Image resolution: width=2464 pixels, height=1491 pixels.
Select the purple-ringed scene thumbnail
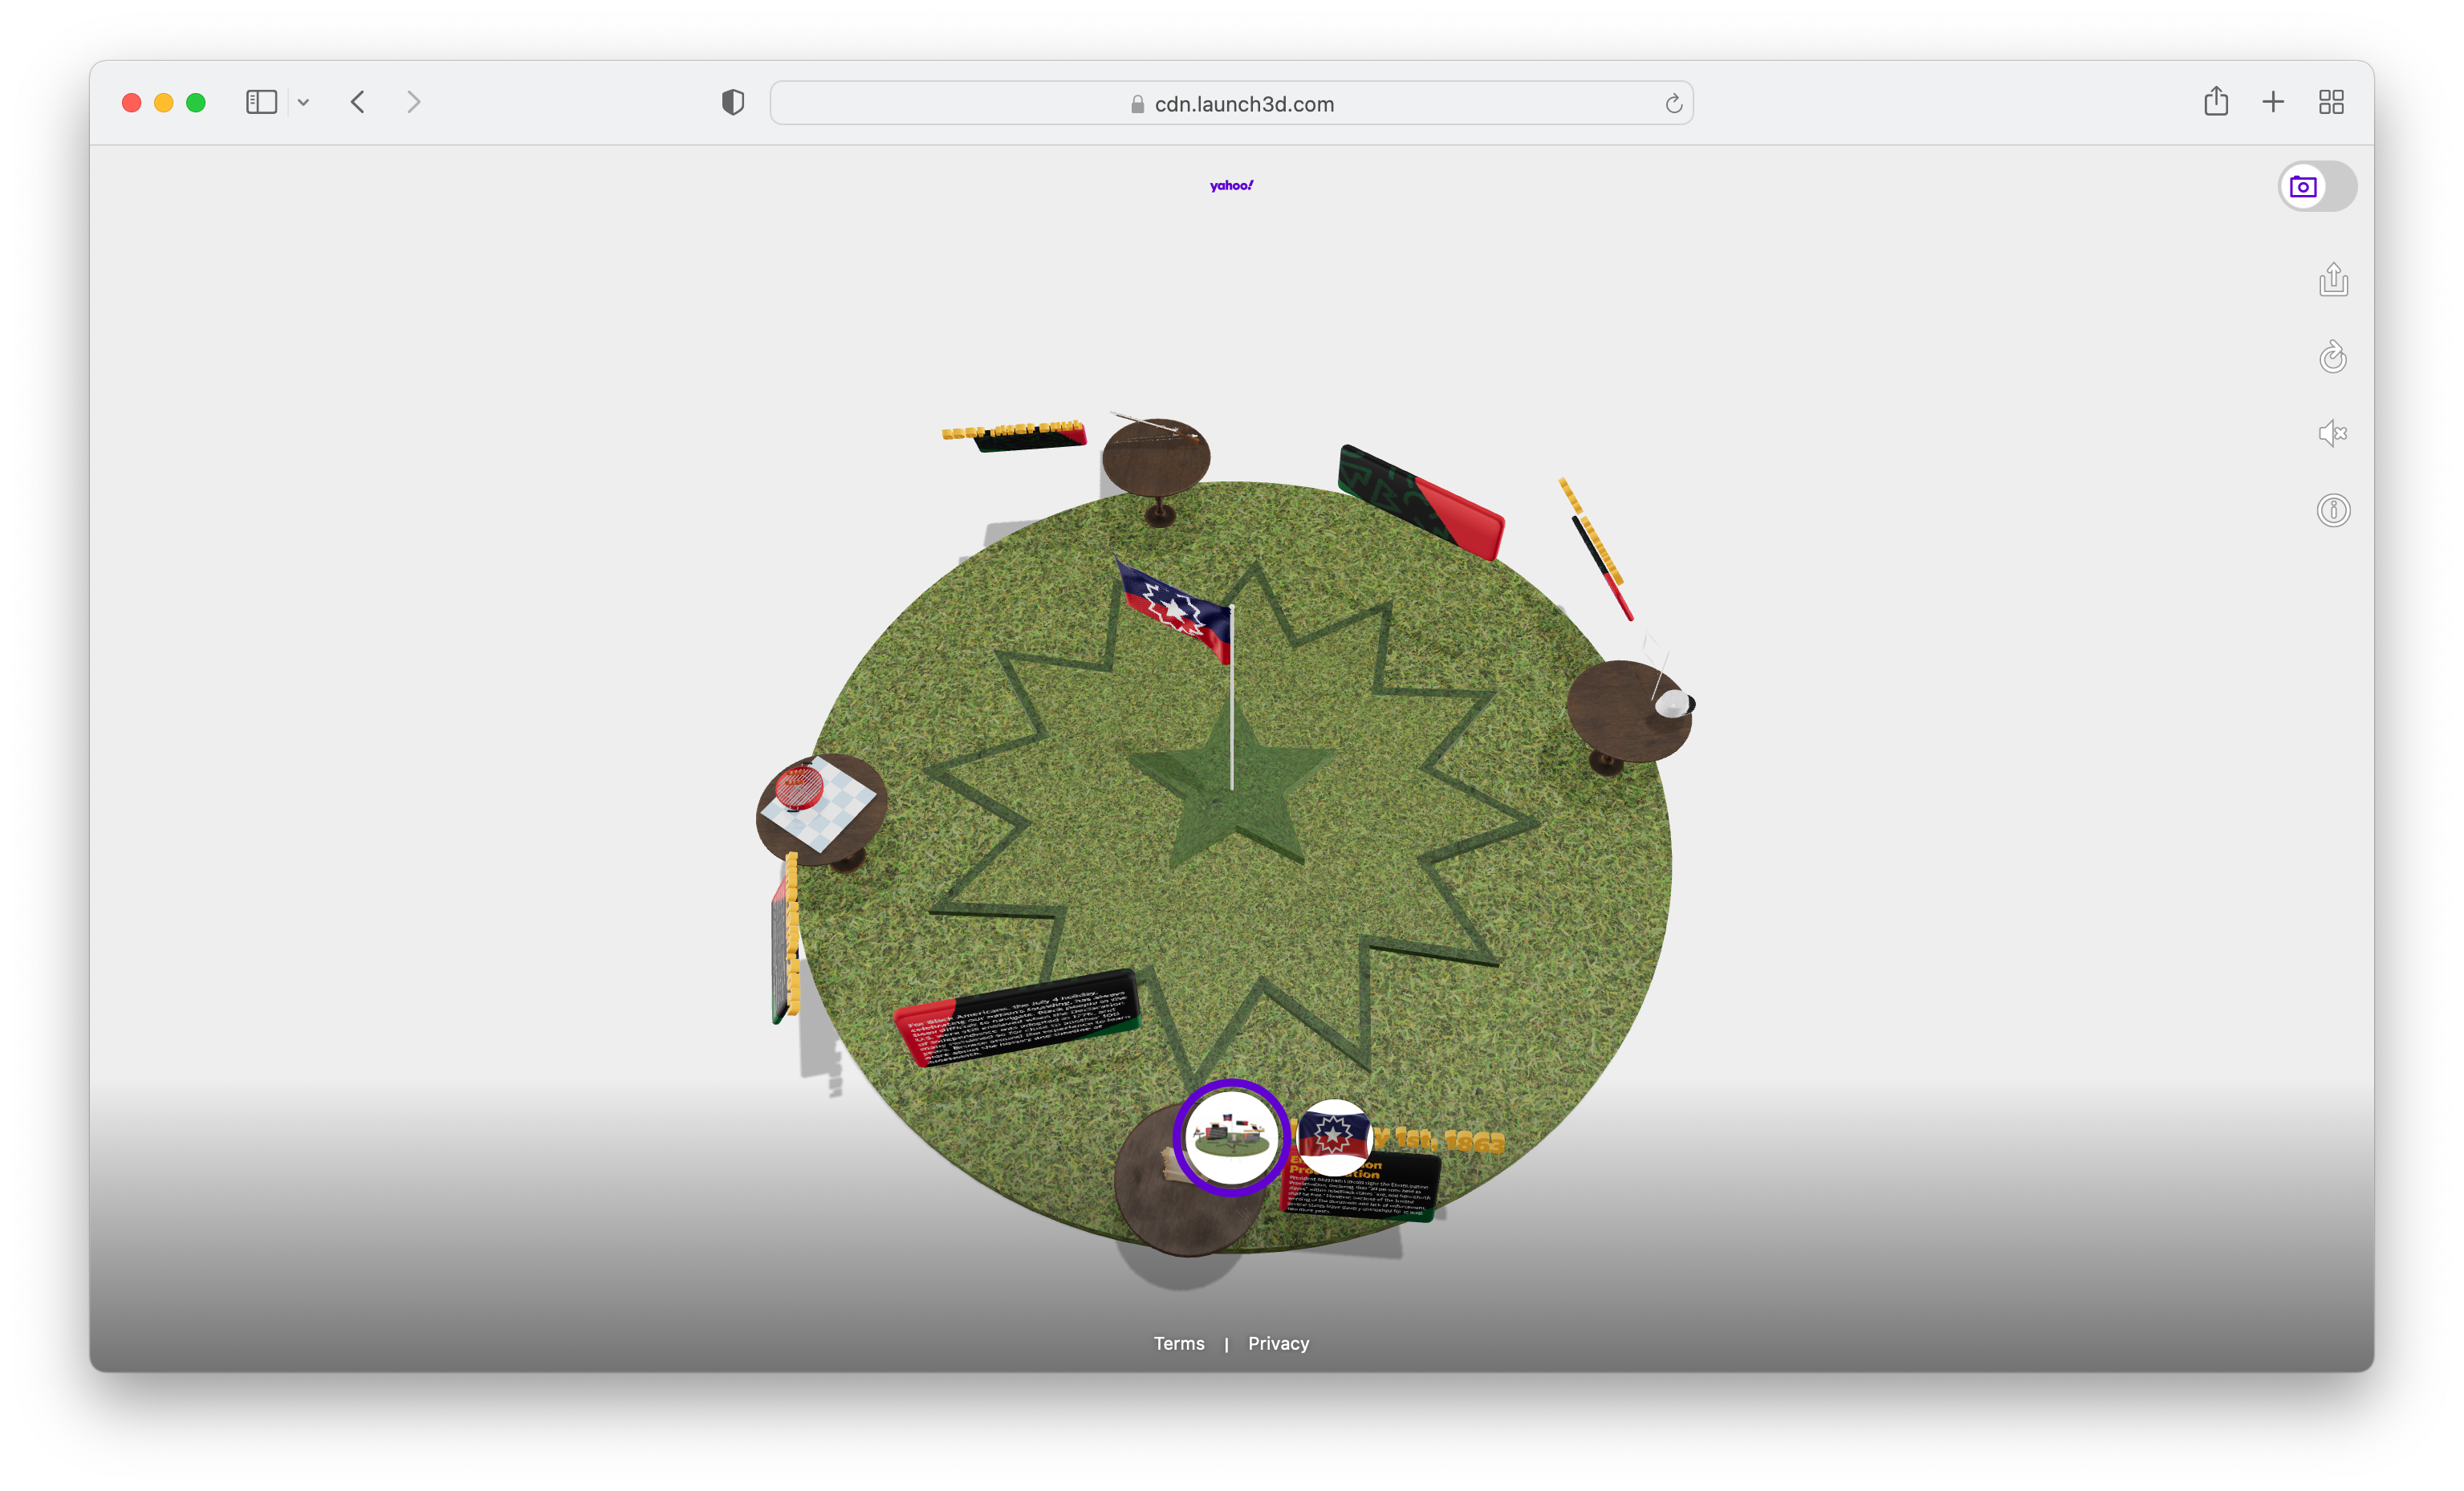[x=1231, y=1137]
